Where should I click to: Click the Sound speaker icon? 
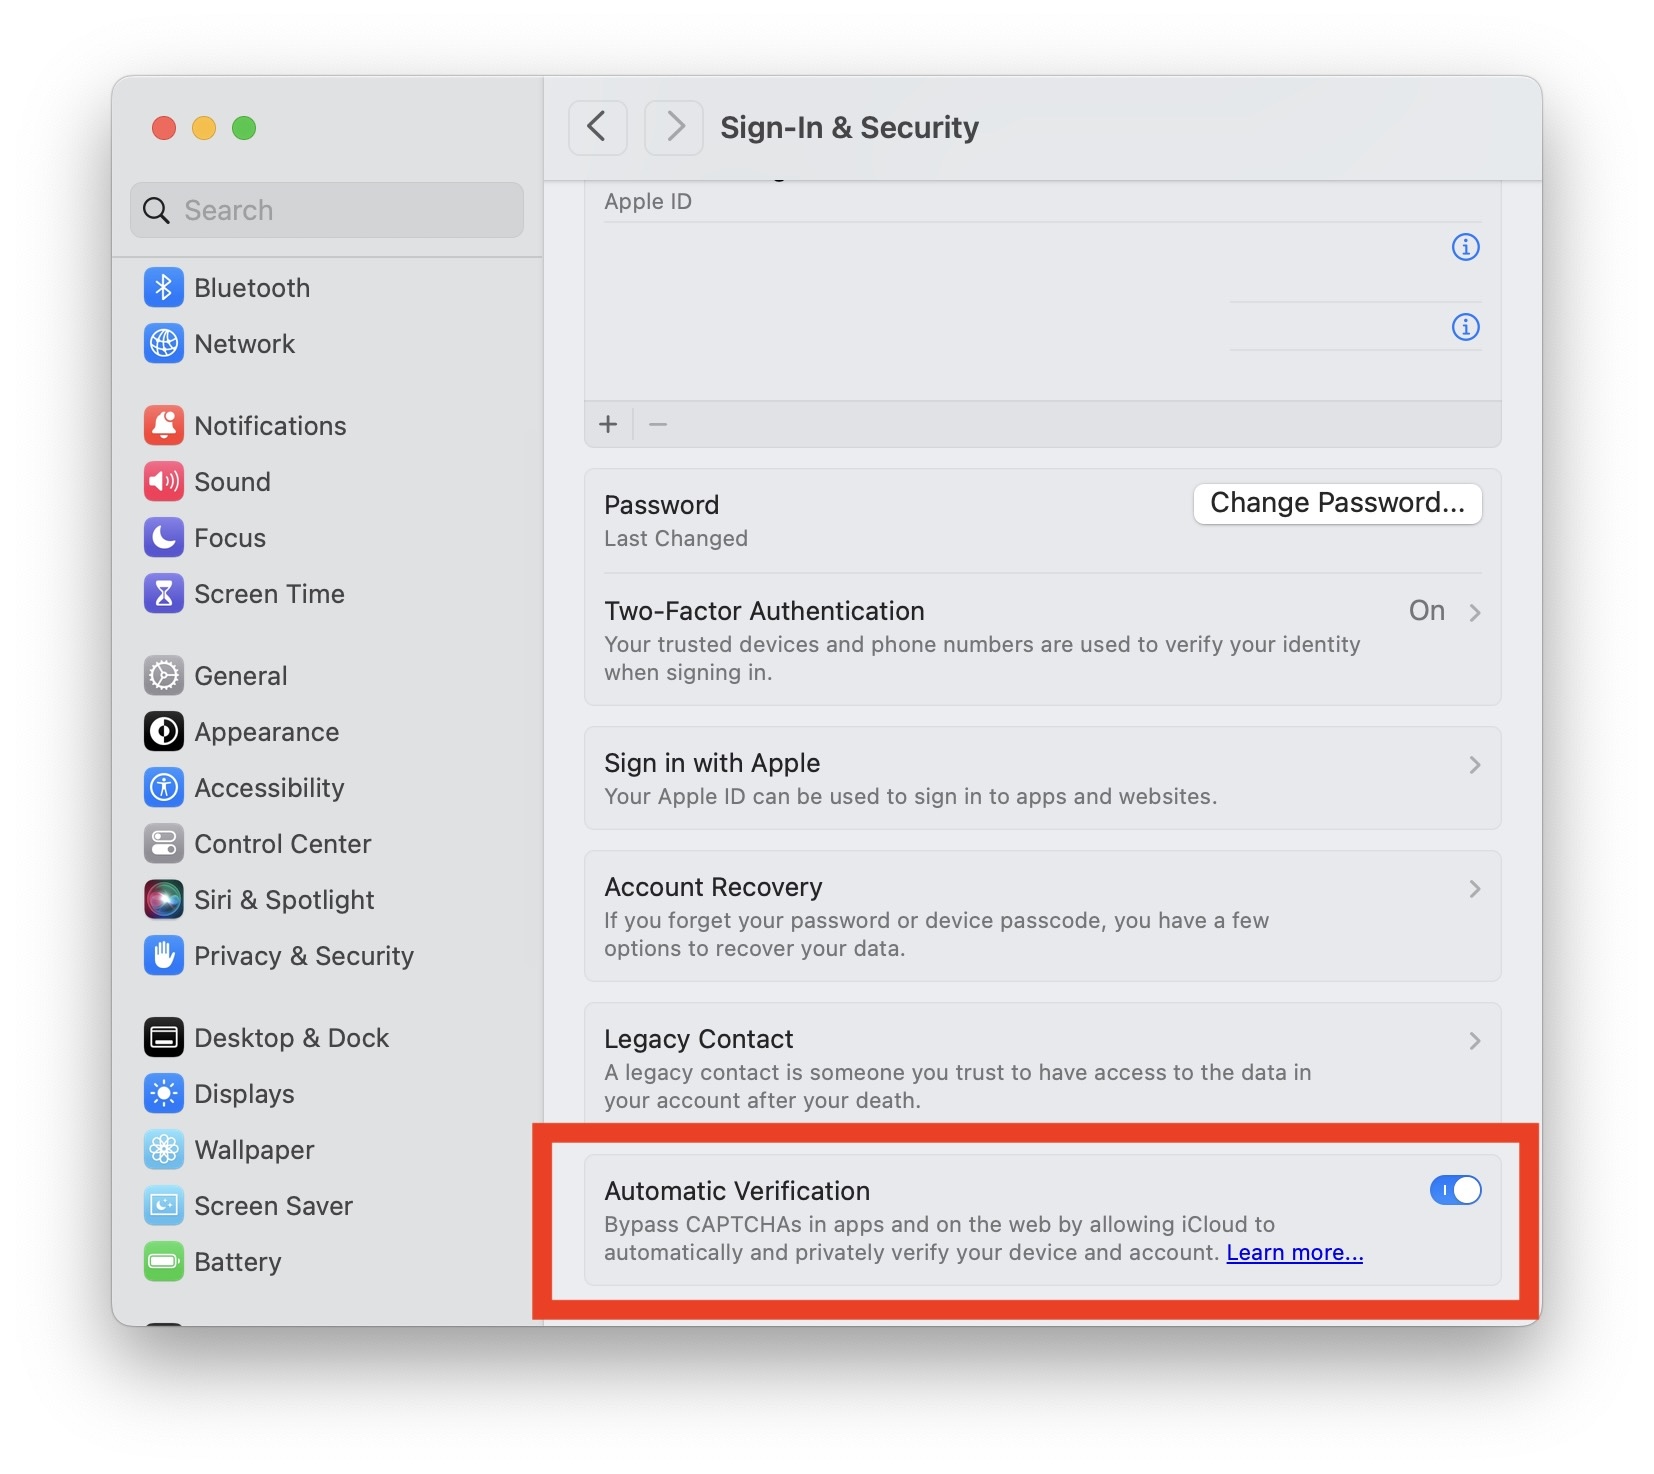[x=164, y=482]
